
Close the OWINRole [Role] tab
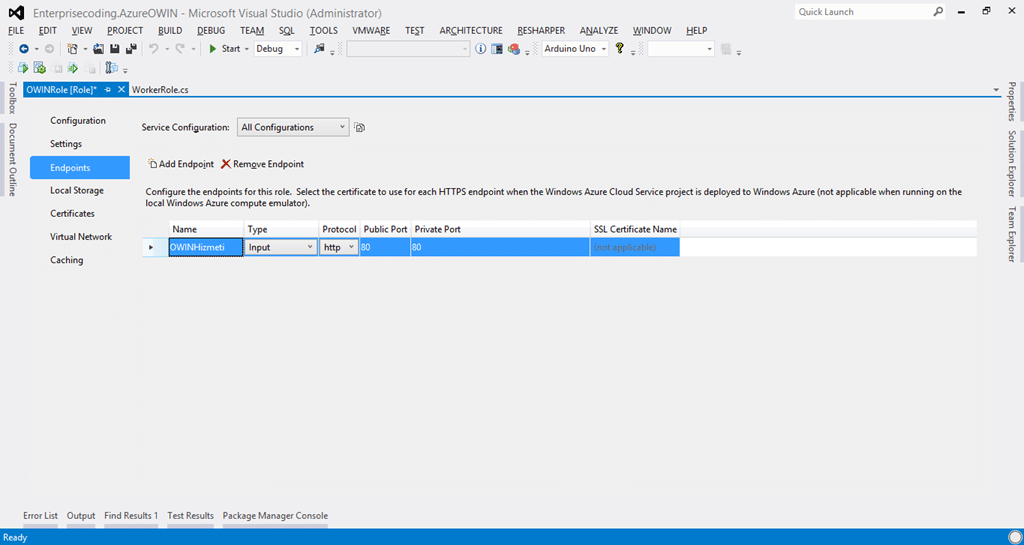121,89
